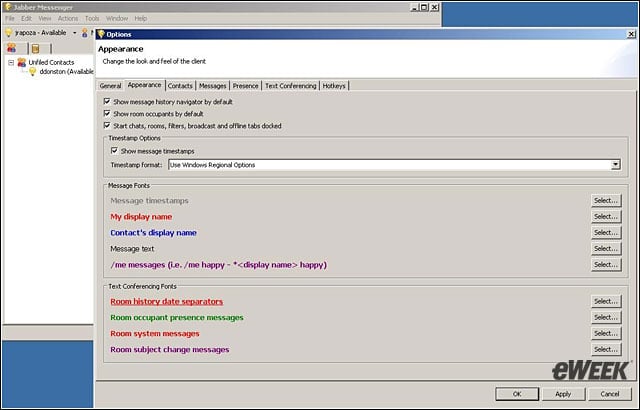The image size is (640, 410).
Task: Uncheck Show message timestamps
Action: [x=114, y=151]
